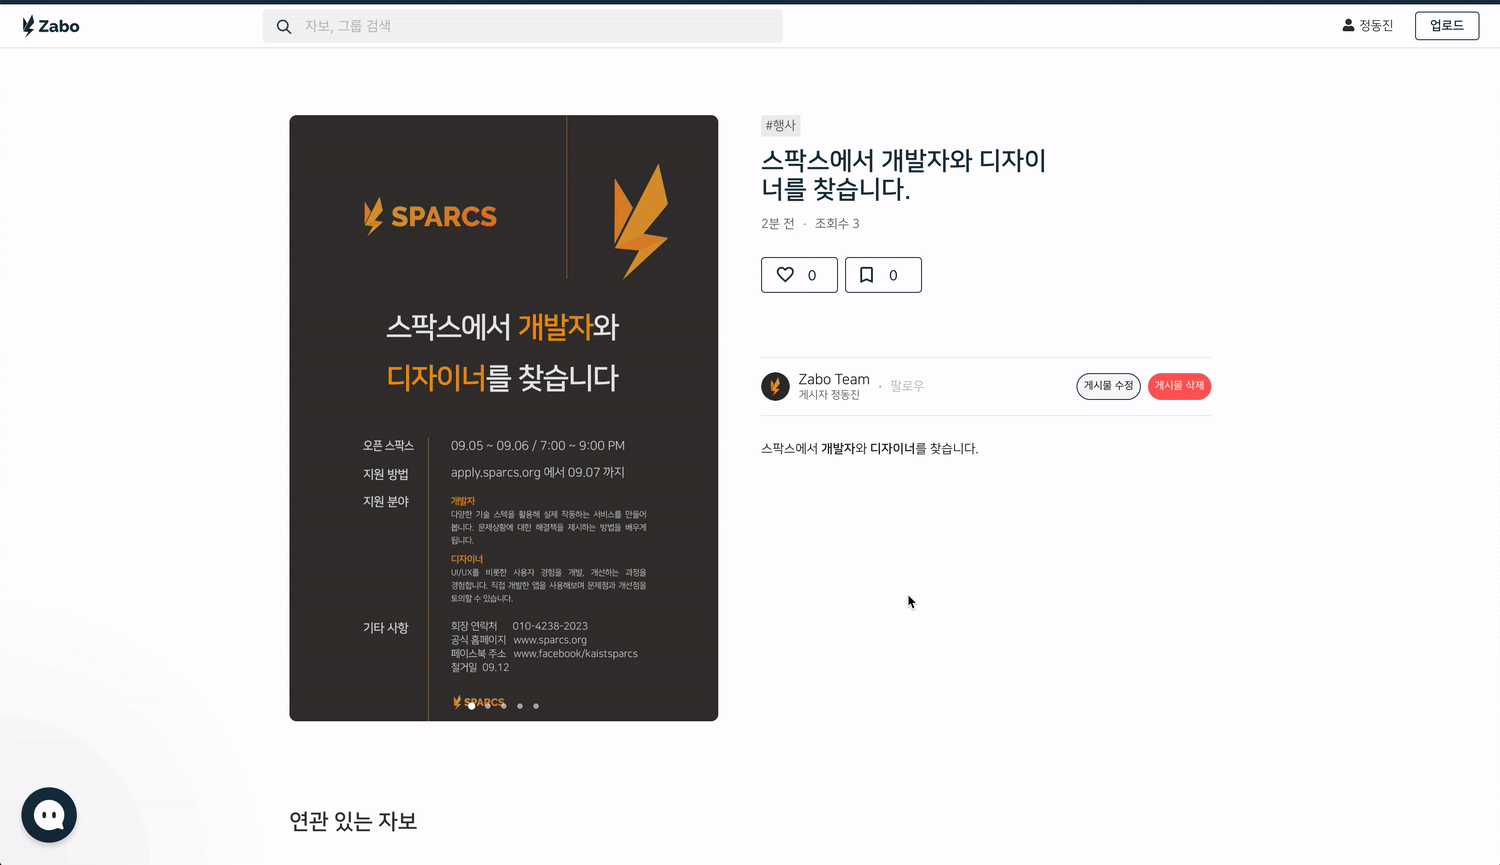This screenshot has width=1500, height=865.
Task: Select the second carousel dot
Action: pyautogui.click(x=488, y=706)
